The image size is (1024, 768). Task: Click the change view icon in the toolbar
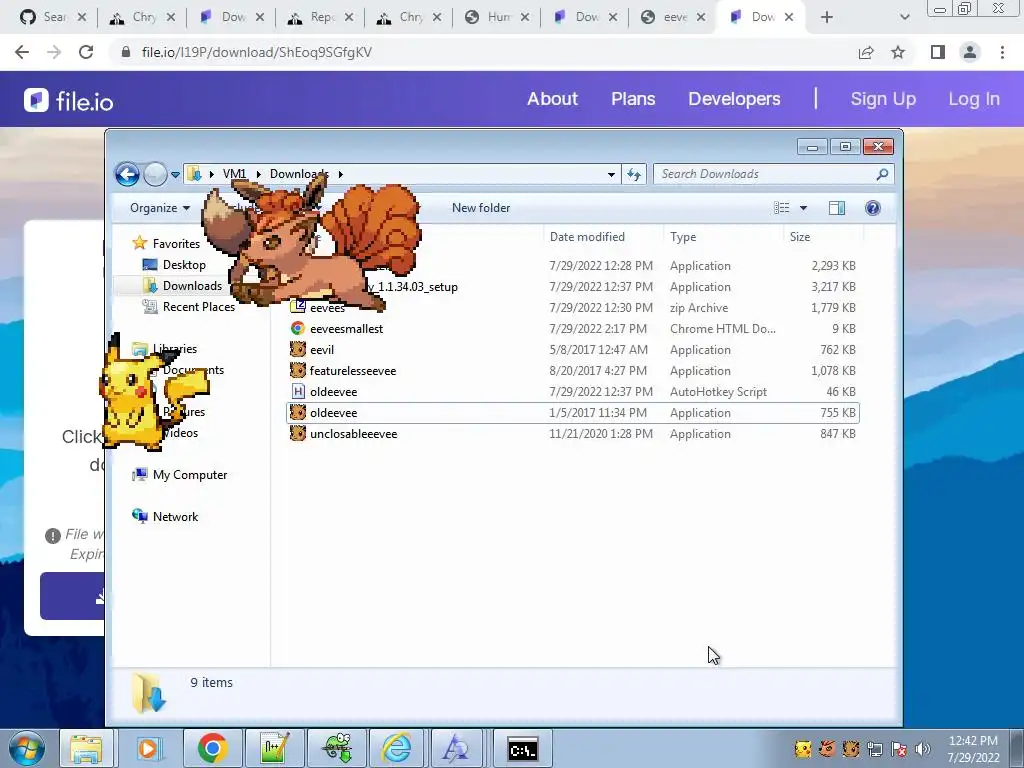(782, 208)
